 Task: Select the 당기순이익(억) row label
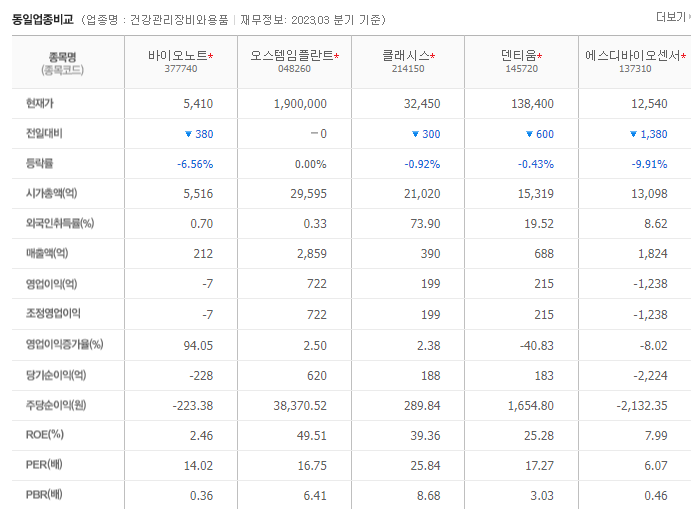click(56, 375)
